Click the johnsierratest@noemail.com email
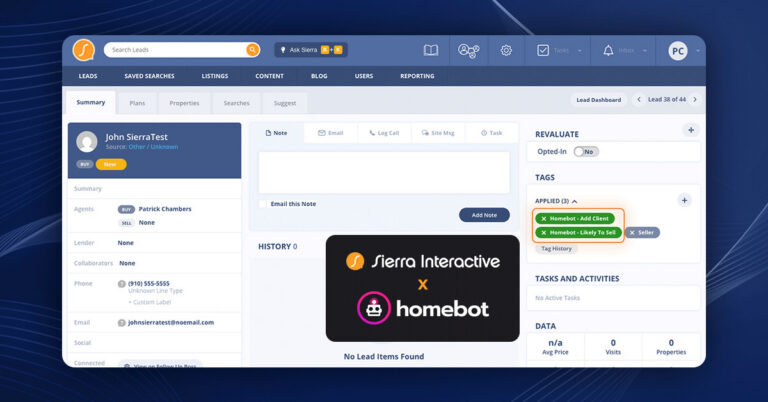 [x=171, y=323]
